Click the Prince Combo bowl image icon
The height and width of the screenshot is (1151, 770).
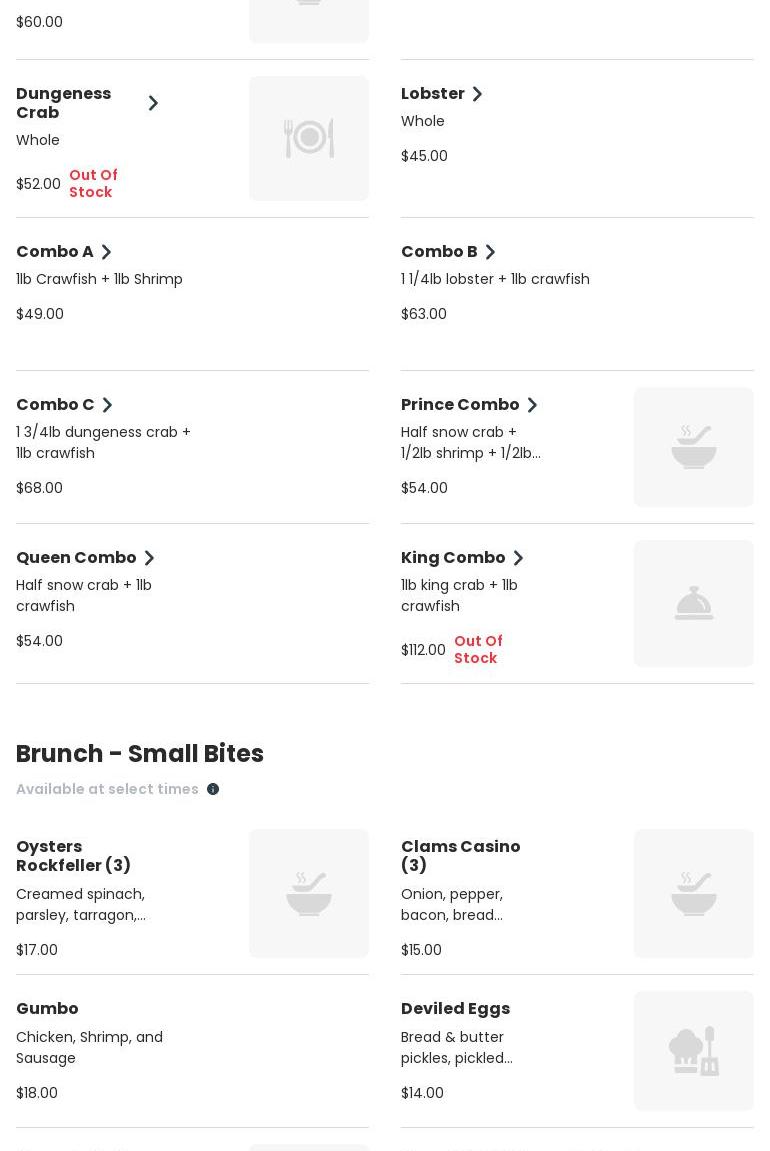[x=693, y=447]
